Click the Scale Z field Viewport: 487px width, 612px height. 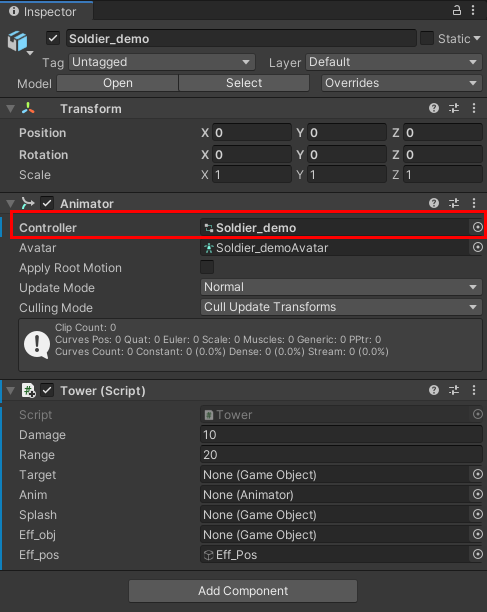tap(443, 174)
